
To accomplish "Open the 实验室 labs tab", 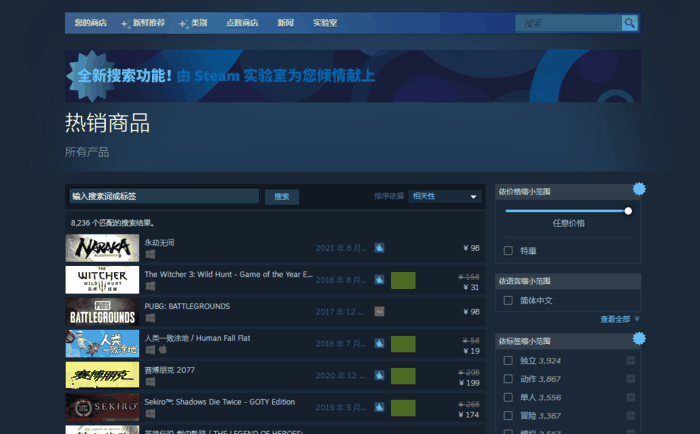I will [x=325, y=23].
